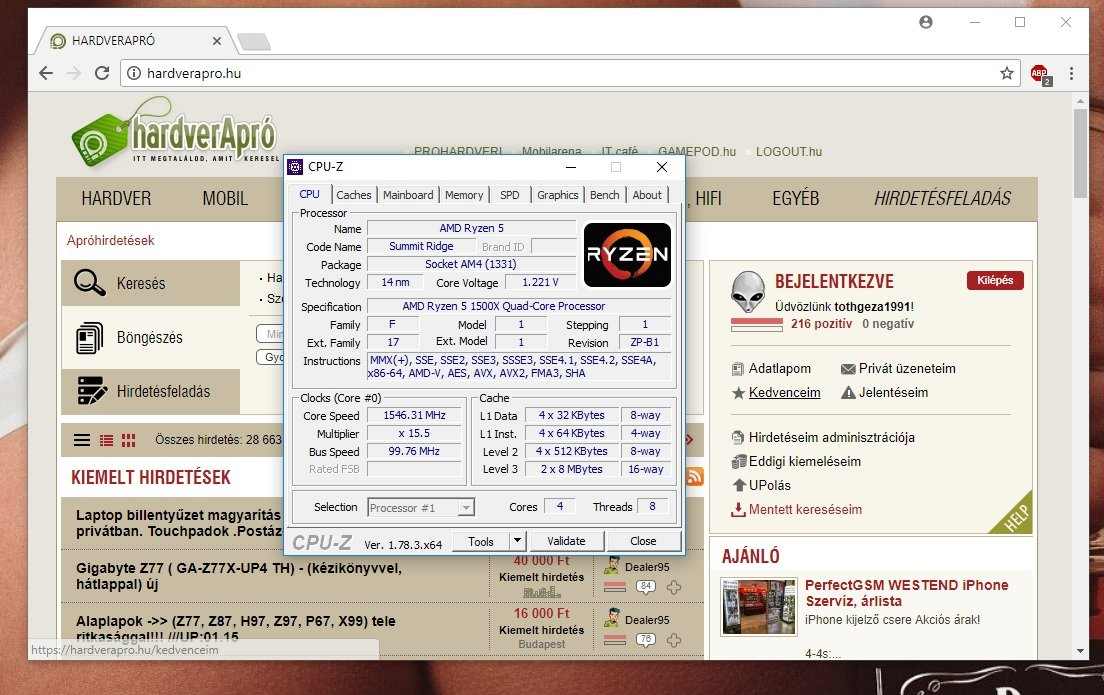
Task: Expand the CPU-Z Tools dropdown arrow
Action: (518, 541)
